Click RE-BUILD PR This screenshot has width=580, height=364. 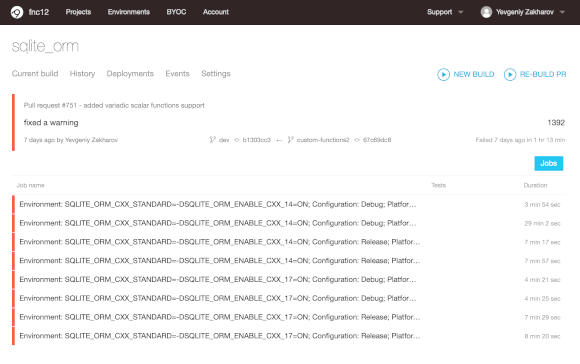click(535, 74)
